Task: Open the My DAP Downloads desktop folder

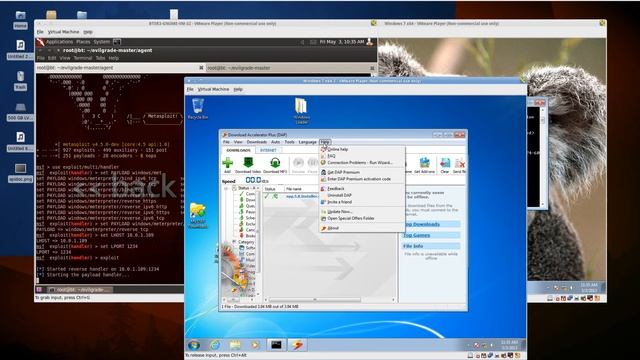Action: coord(198,216)
